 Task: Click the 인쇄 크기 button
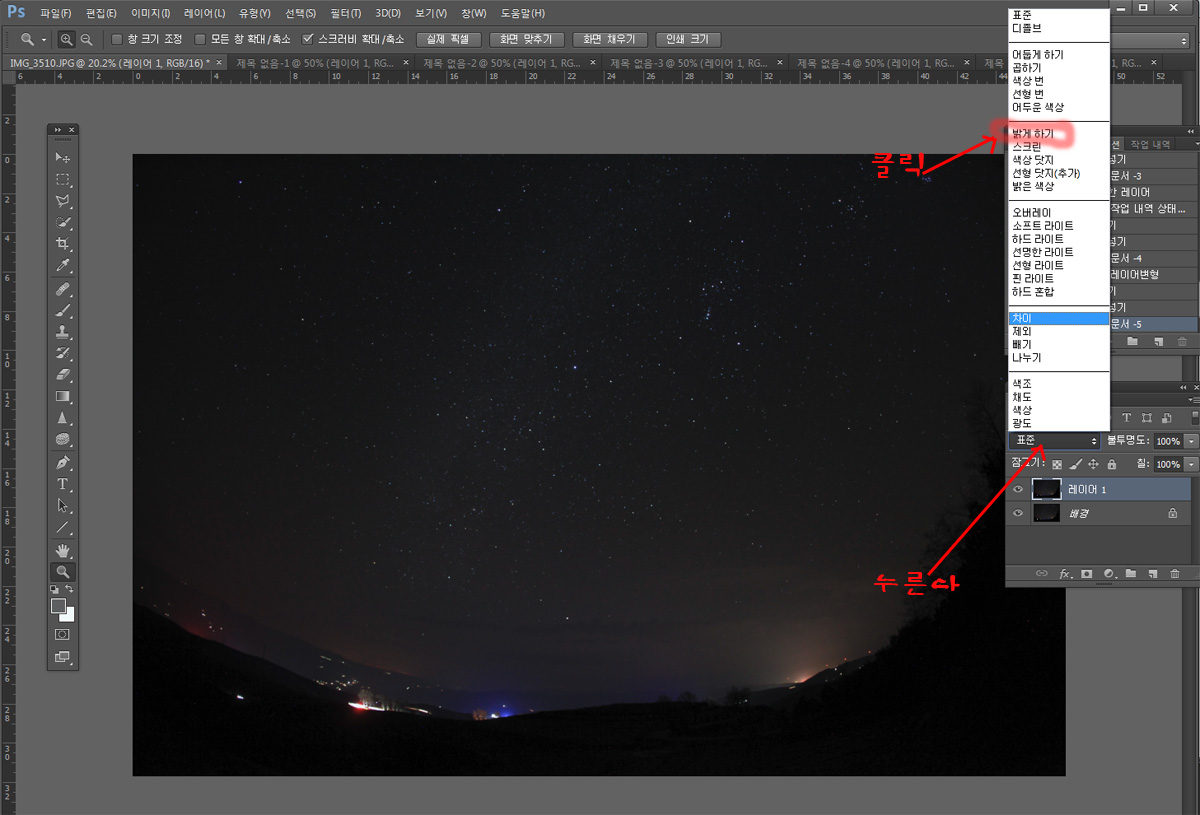click(x=687, y=39)
